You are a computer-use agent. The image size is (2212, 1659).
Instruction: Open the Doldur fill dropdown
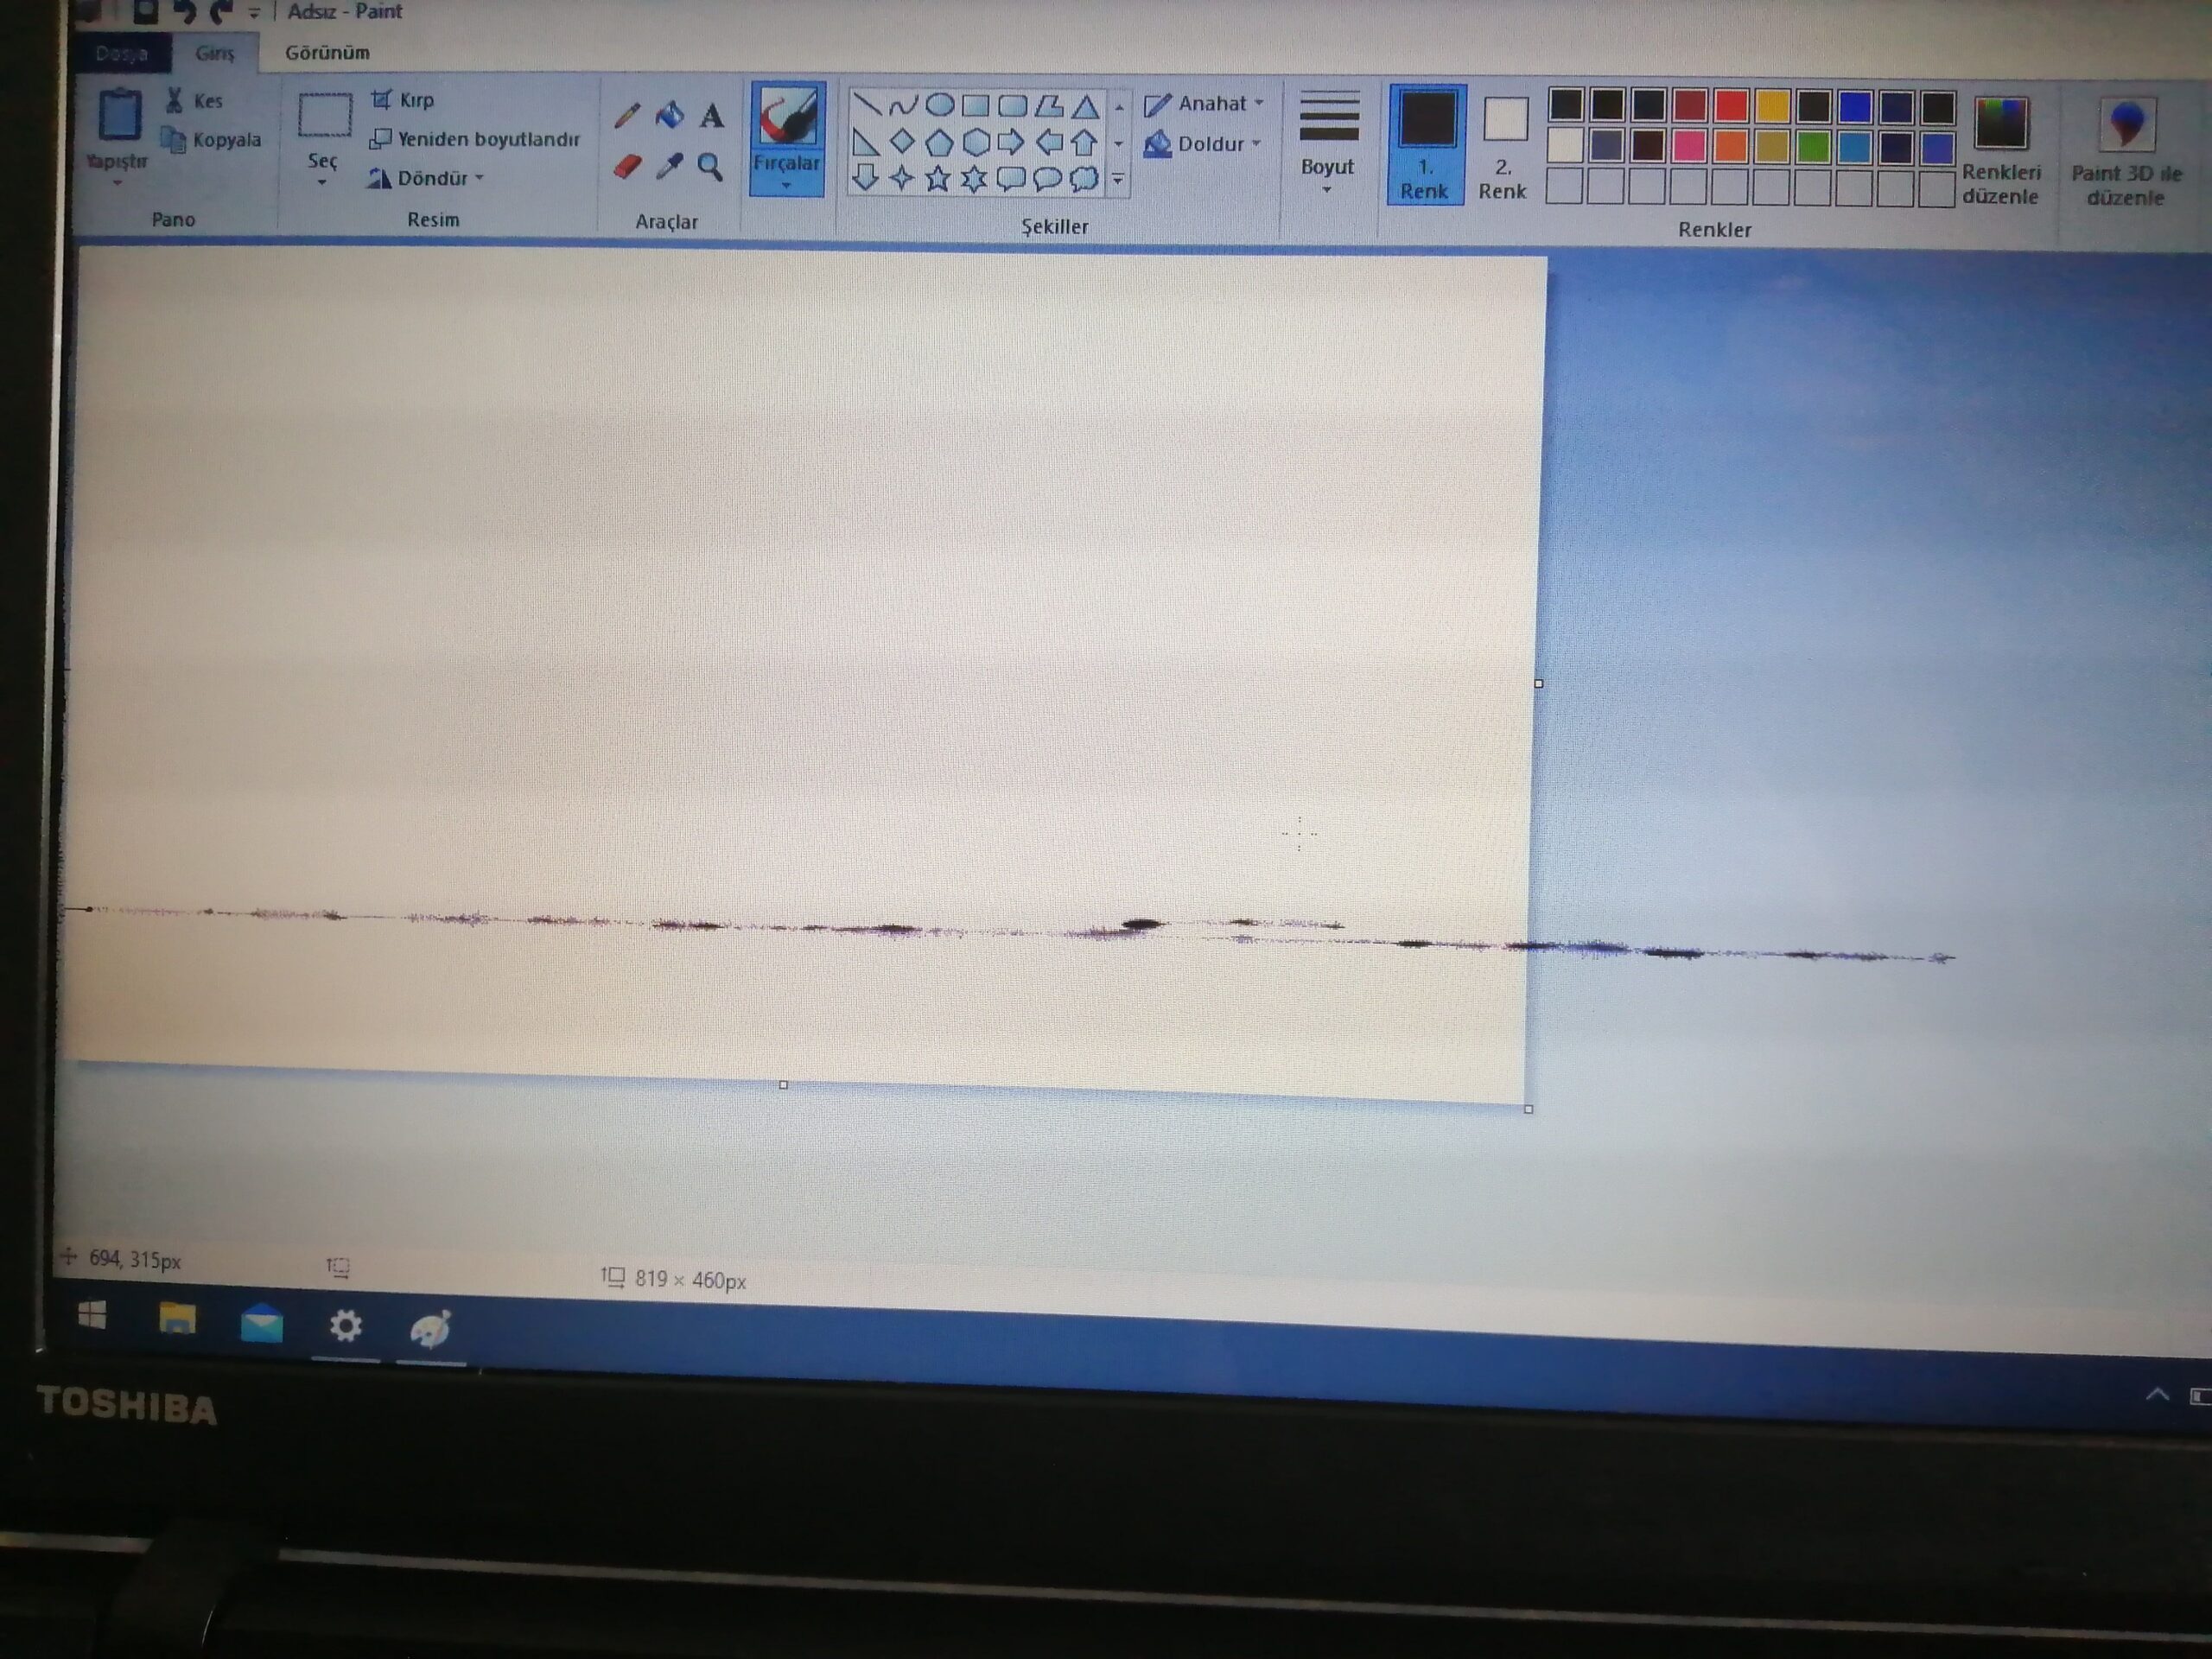pos(1201,144)
